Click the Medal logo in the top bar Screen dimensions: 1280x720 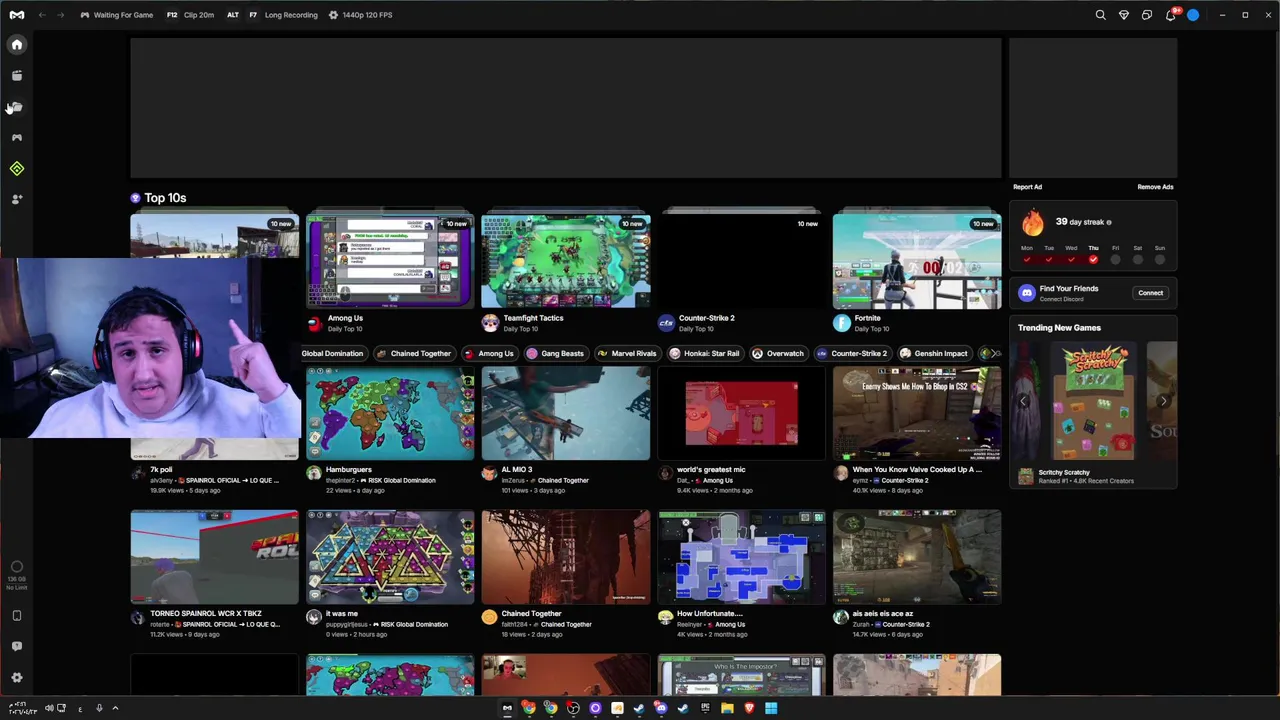point(17,15)
